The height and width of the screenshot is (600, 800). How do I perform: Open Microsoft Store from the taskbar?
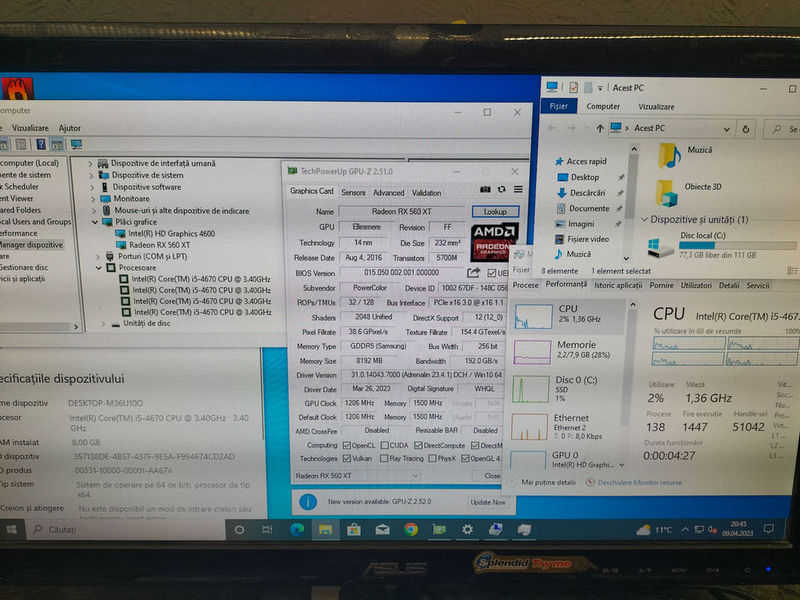[x=354, y=530]
